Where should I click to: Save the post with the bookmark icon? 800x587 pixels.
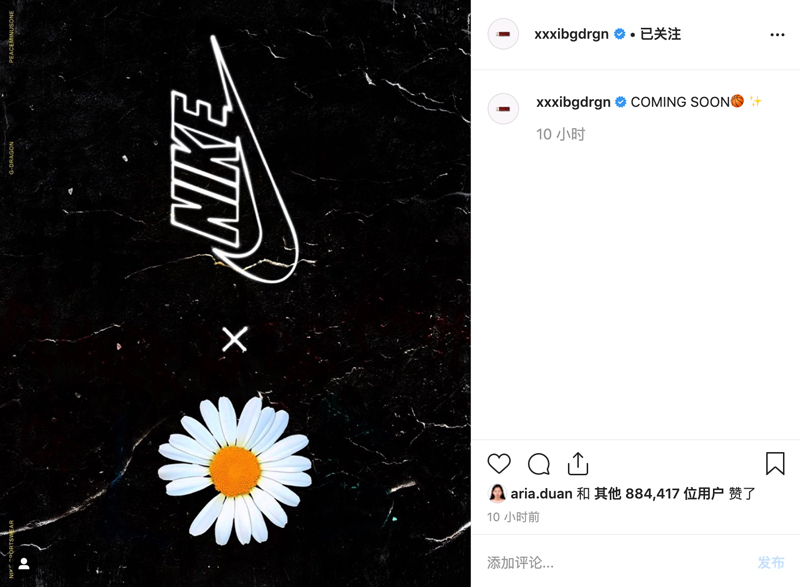point(775,464)
